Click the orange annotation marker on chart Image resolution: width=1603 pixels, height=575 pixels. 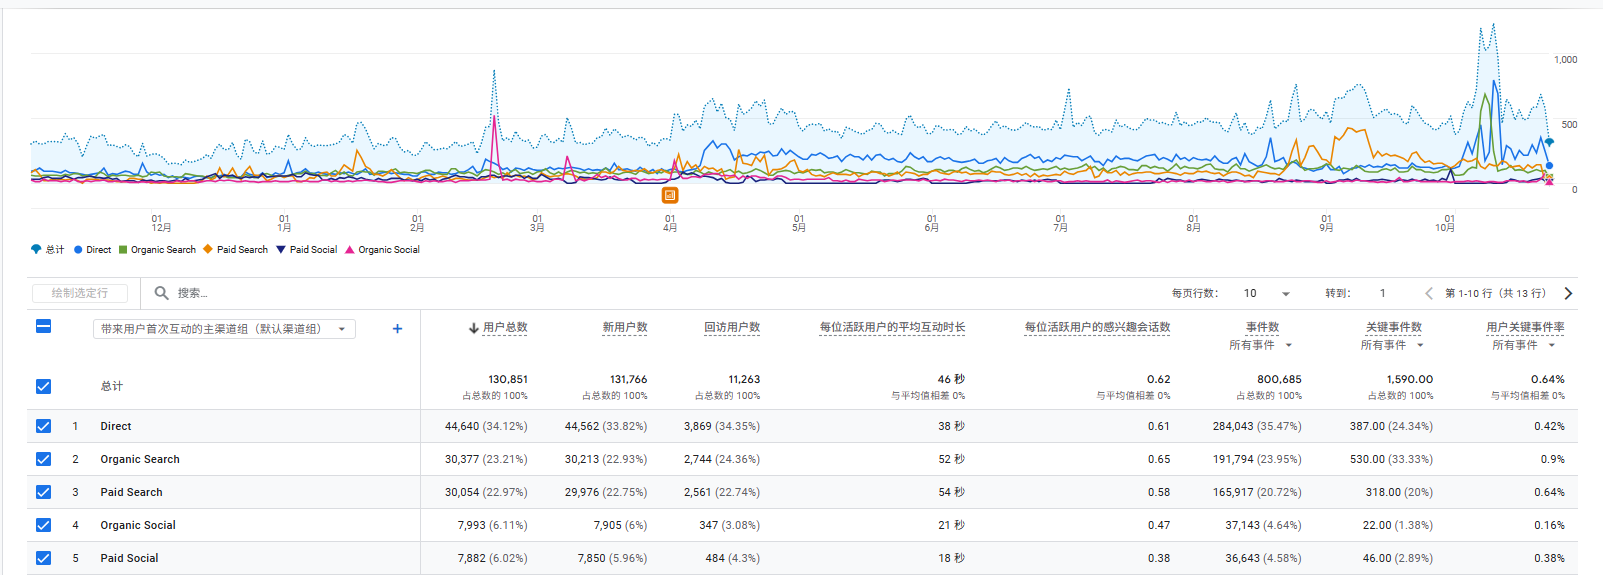[x=670, y=195]
